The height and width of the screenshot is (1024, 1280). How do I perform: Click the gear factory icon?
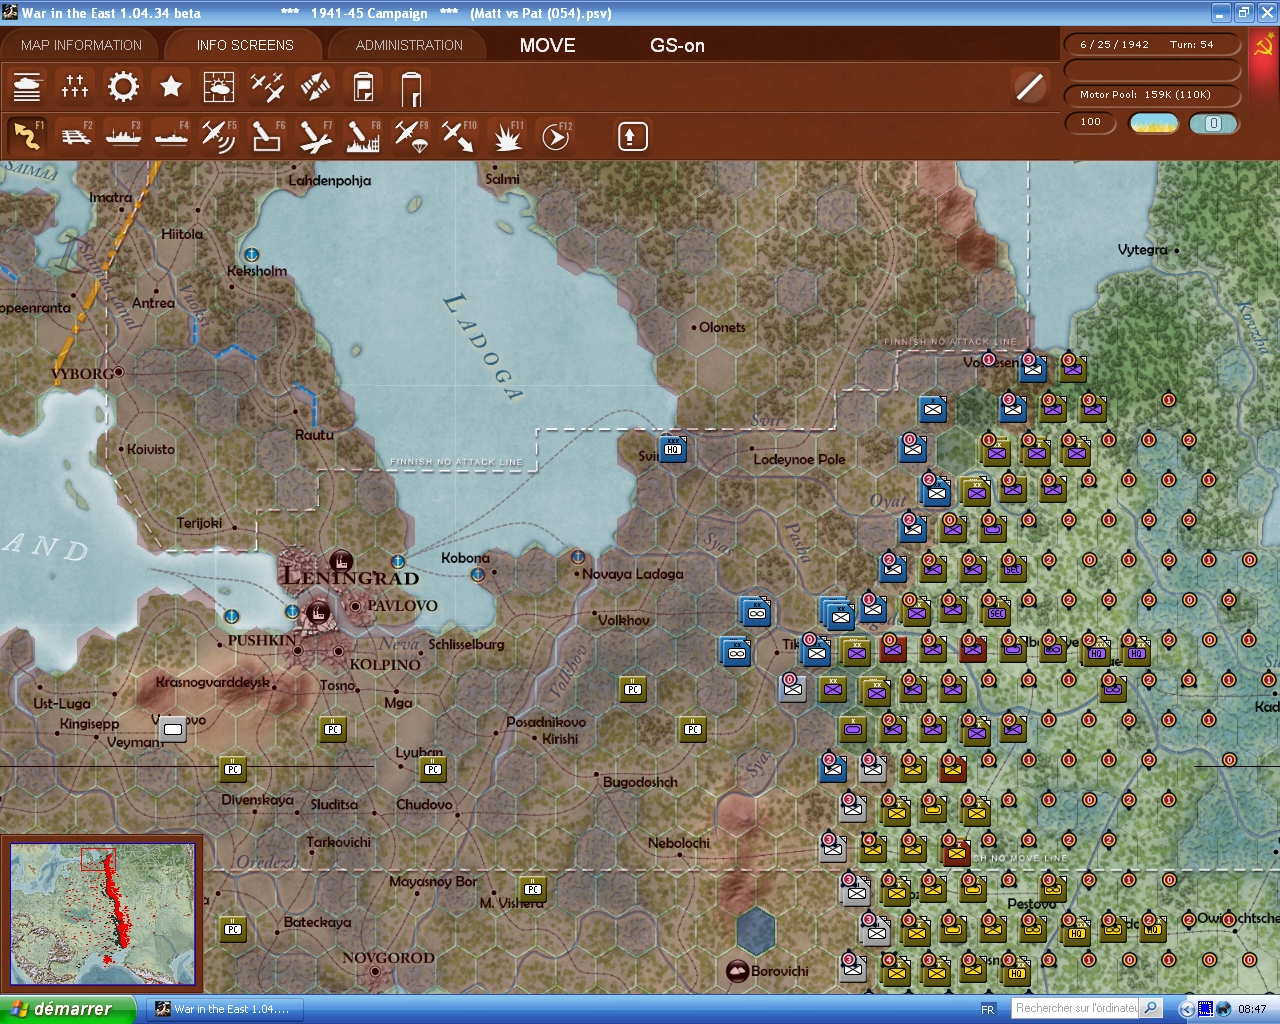(x=123, y=87)
